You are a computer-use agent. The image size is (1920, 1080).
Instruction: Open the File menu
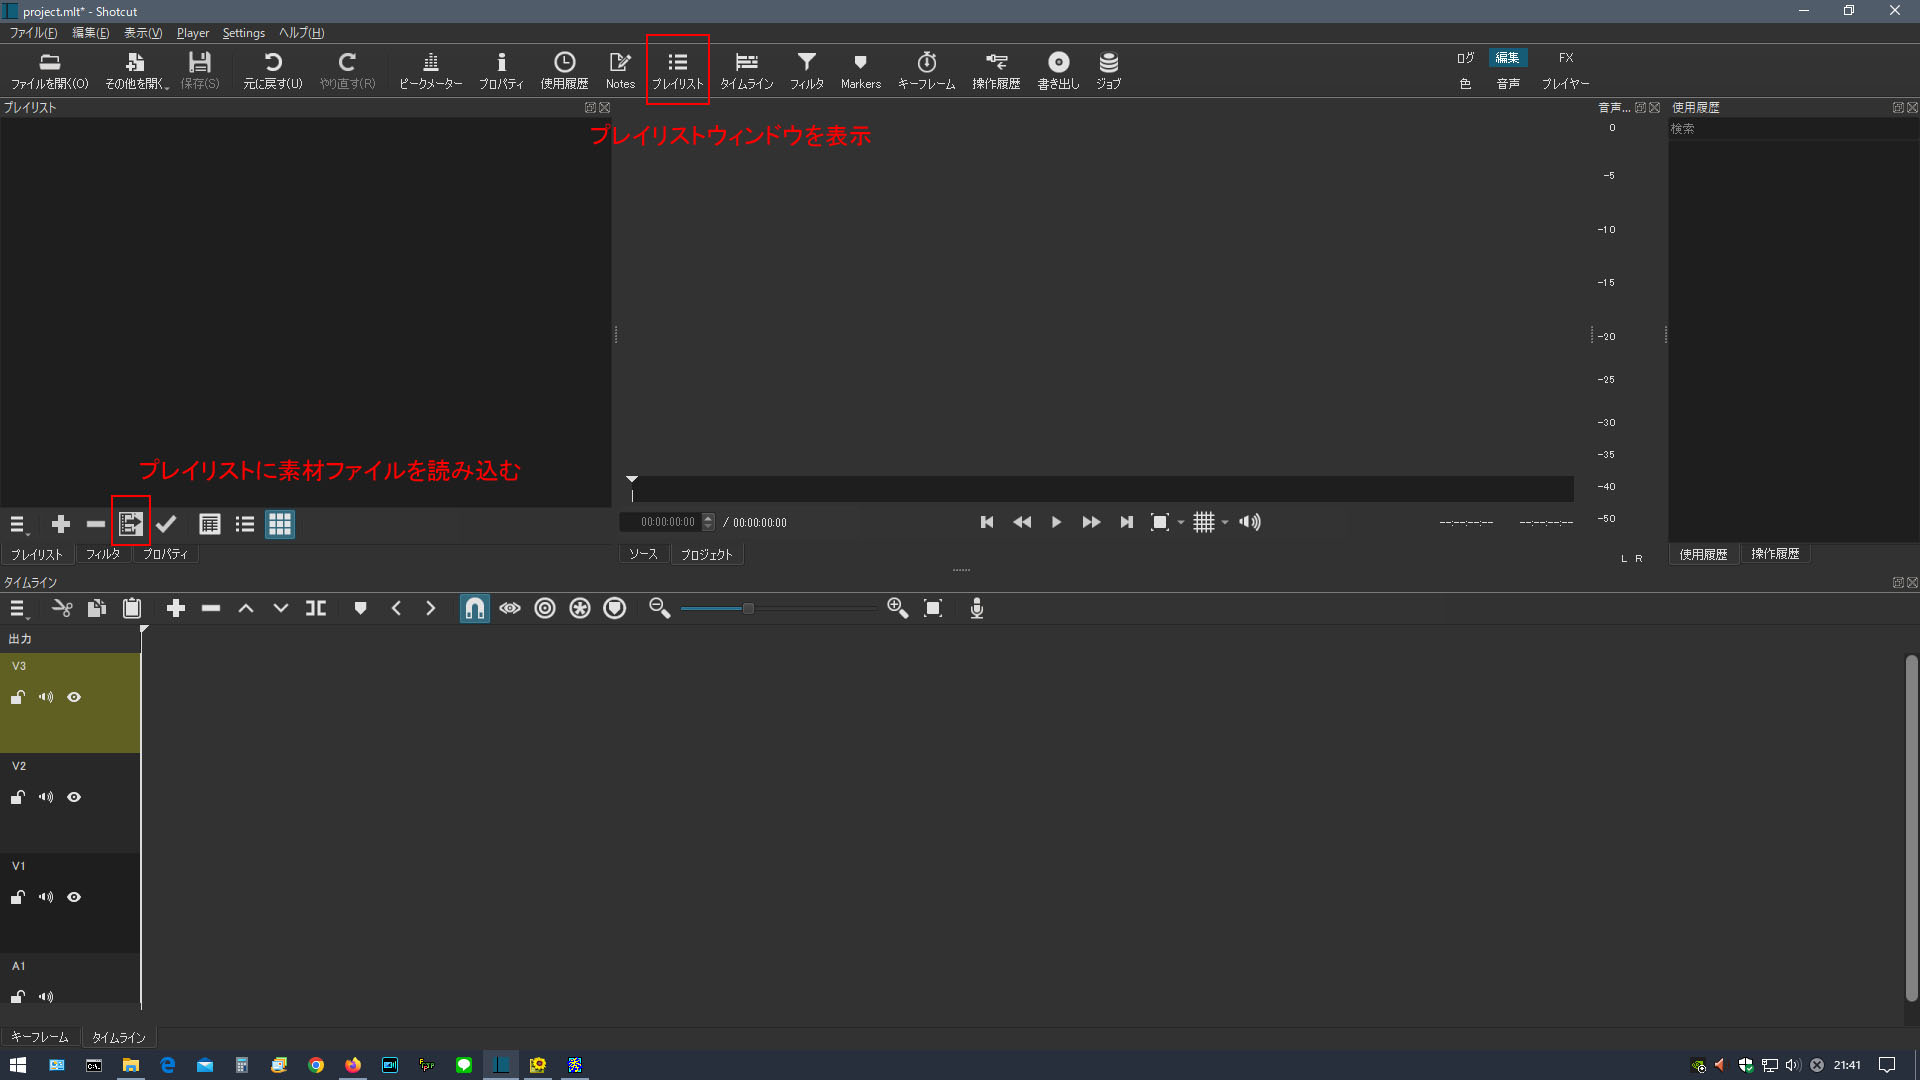[x=34, y=33]
